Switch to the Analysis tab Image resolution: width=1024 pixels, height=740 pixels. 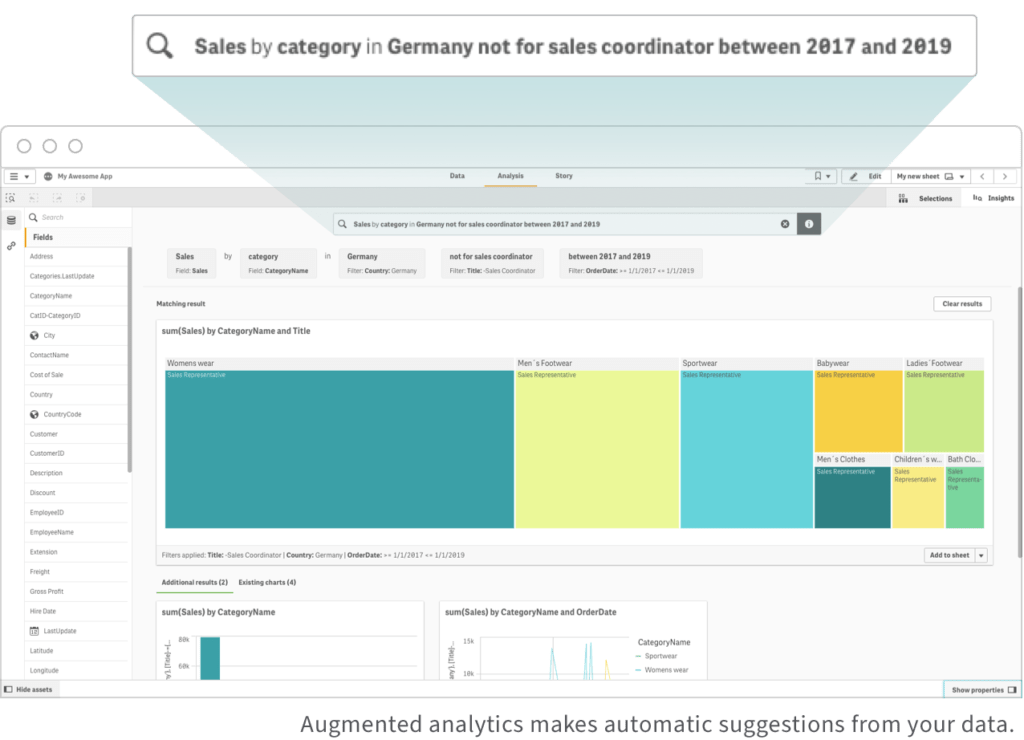coord(510,176)
